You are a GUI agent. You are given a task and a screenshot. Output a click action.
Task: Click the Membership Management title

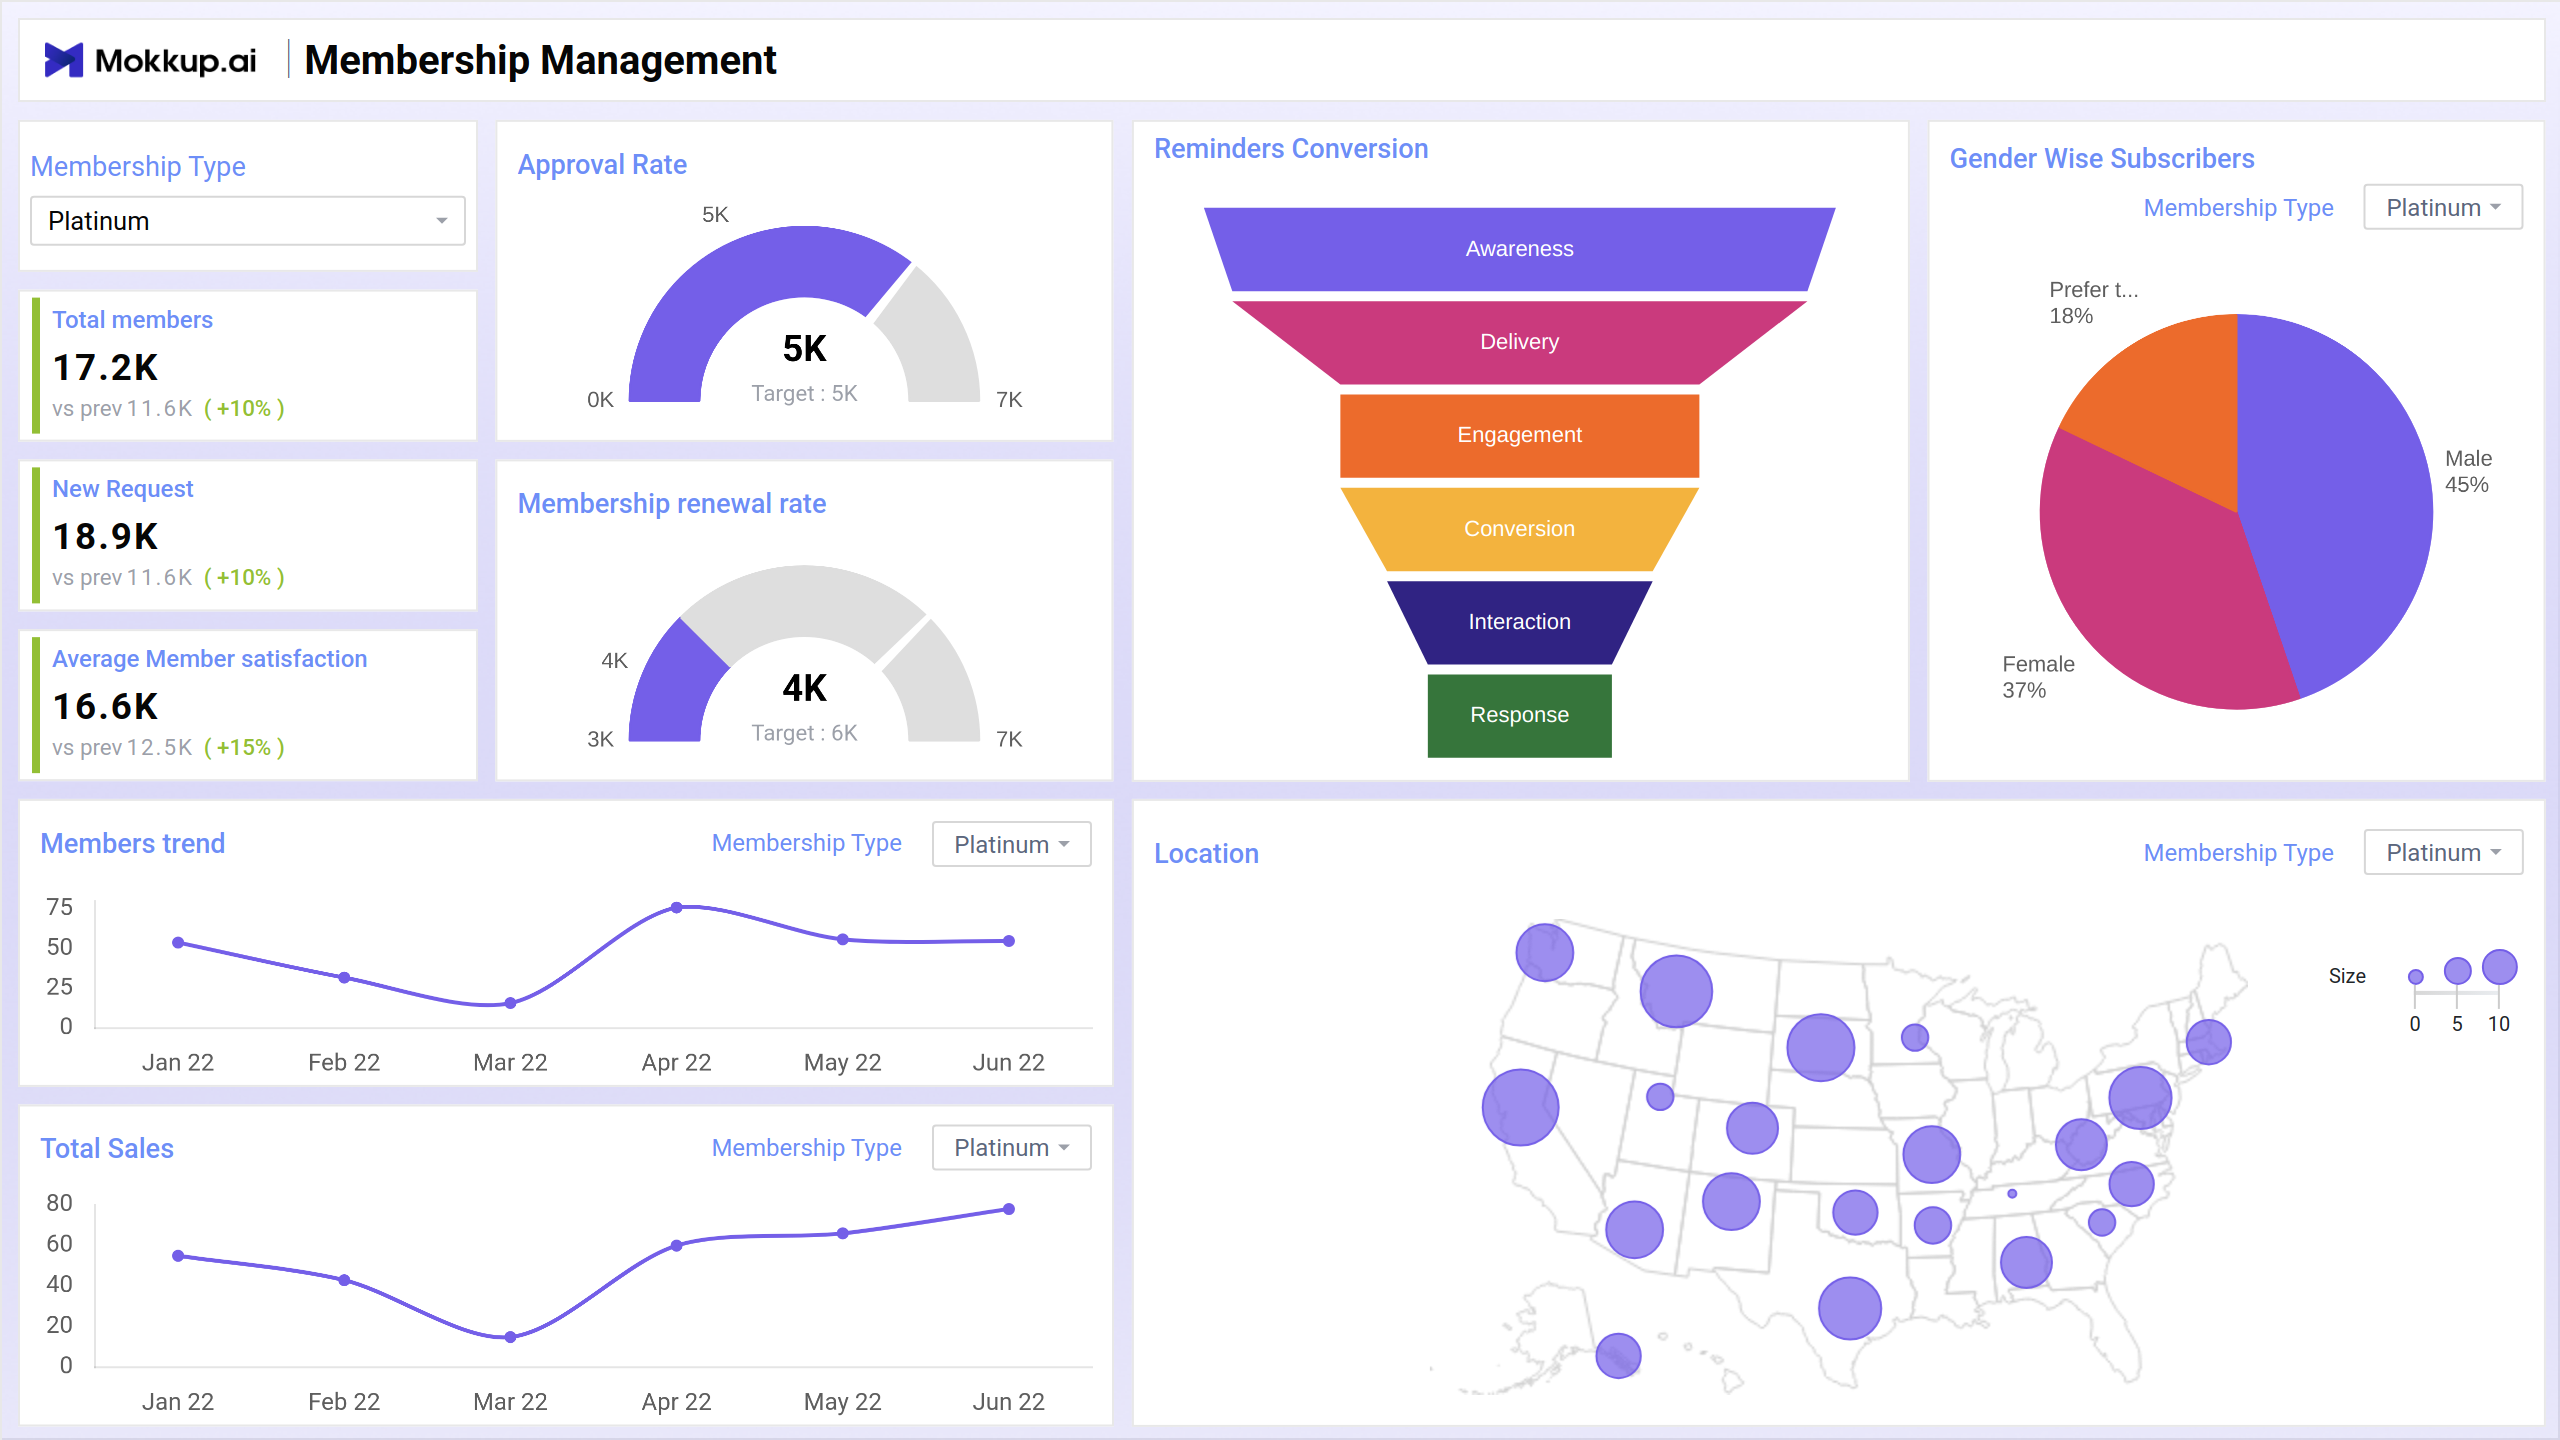540,60
